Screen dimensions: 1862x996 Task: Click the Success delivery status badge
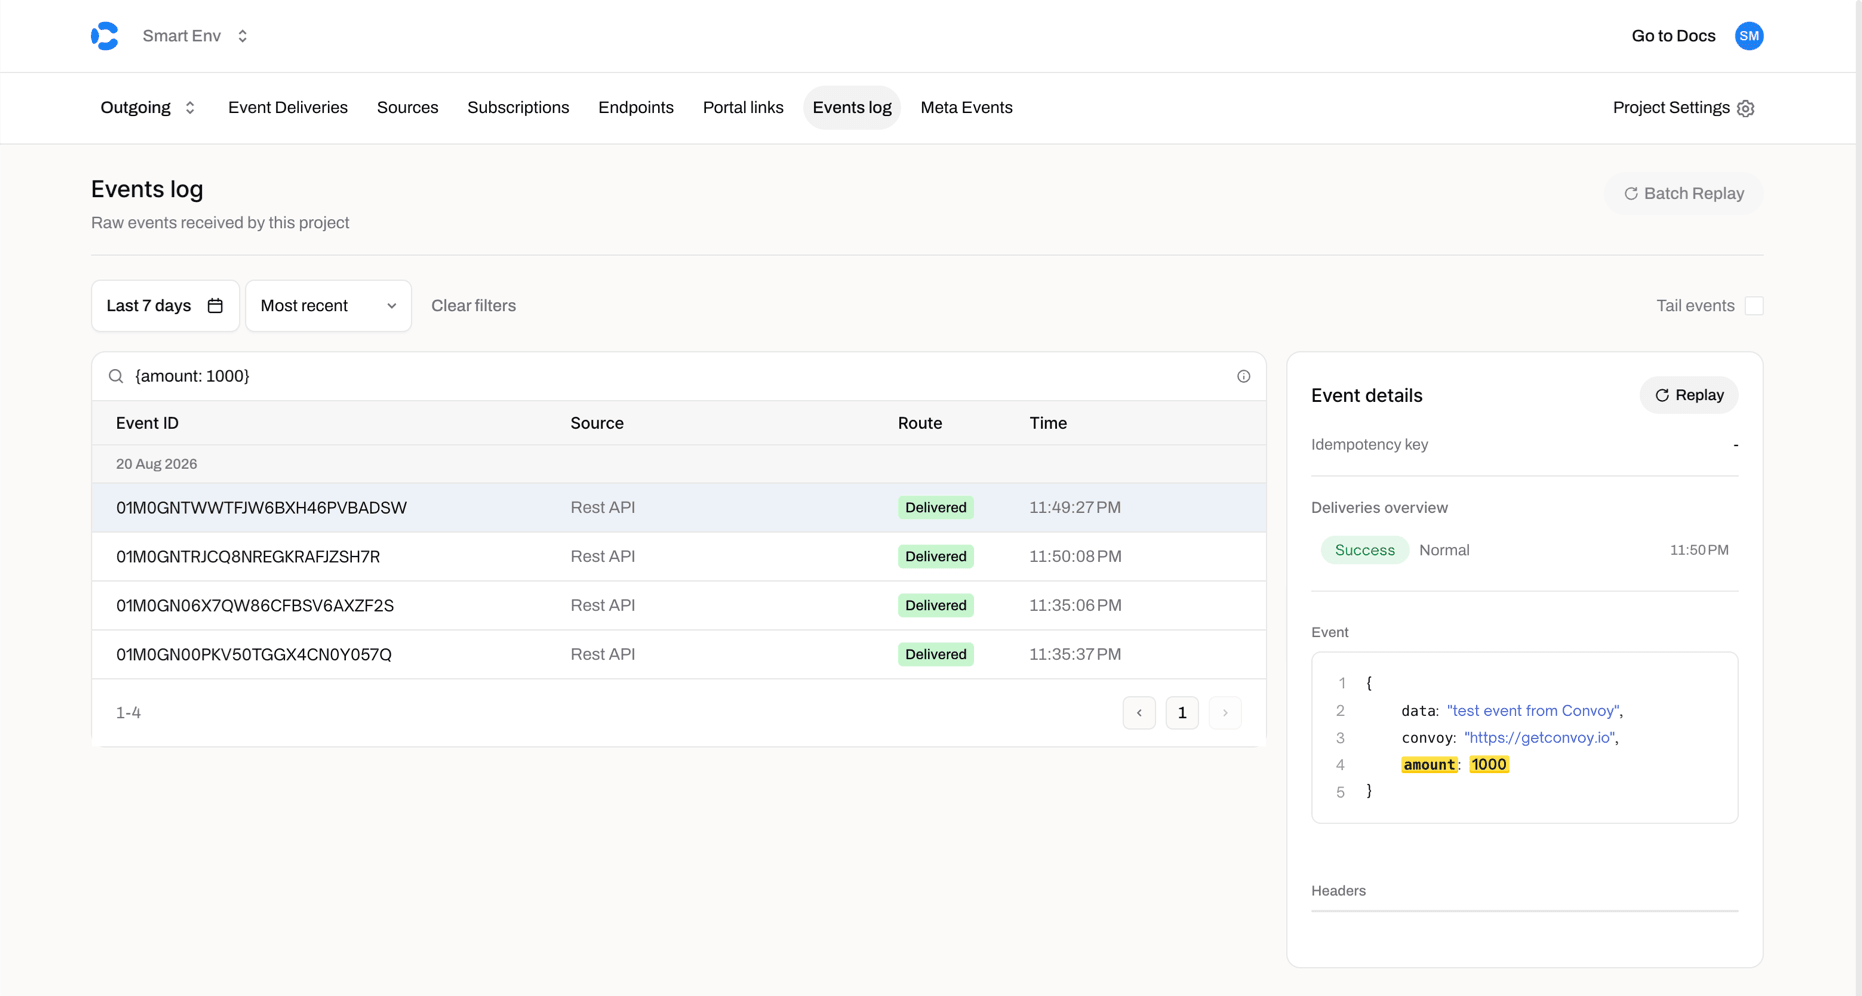(1364, 550)
